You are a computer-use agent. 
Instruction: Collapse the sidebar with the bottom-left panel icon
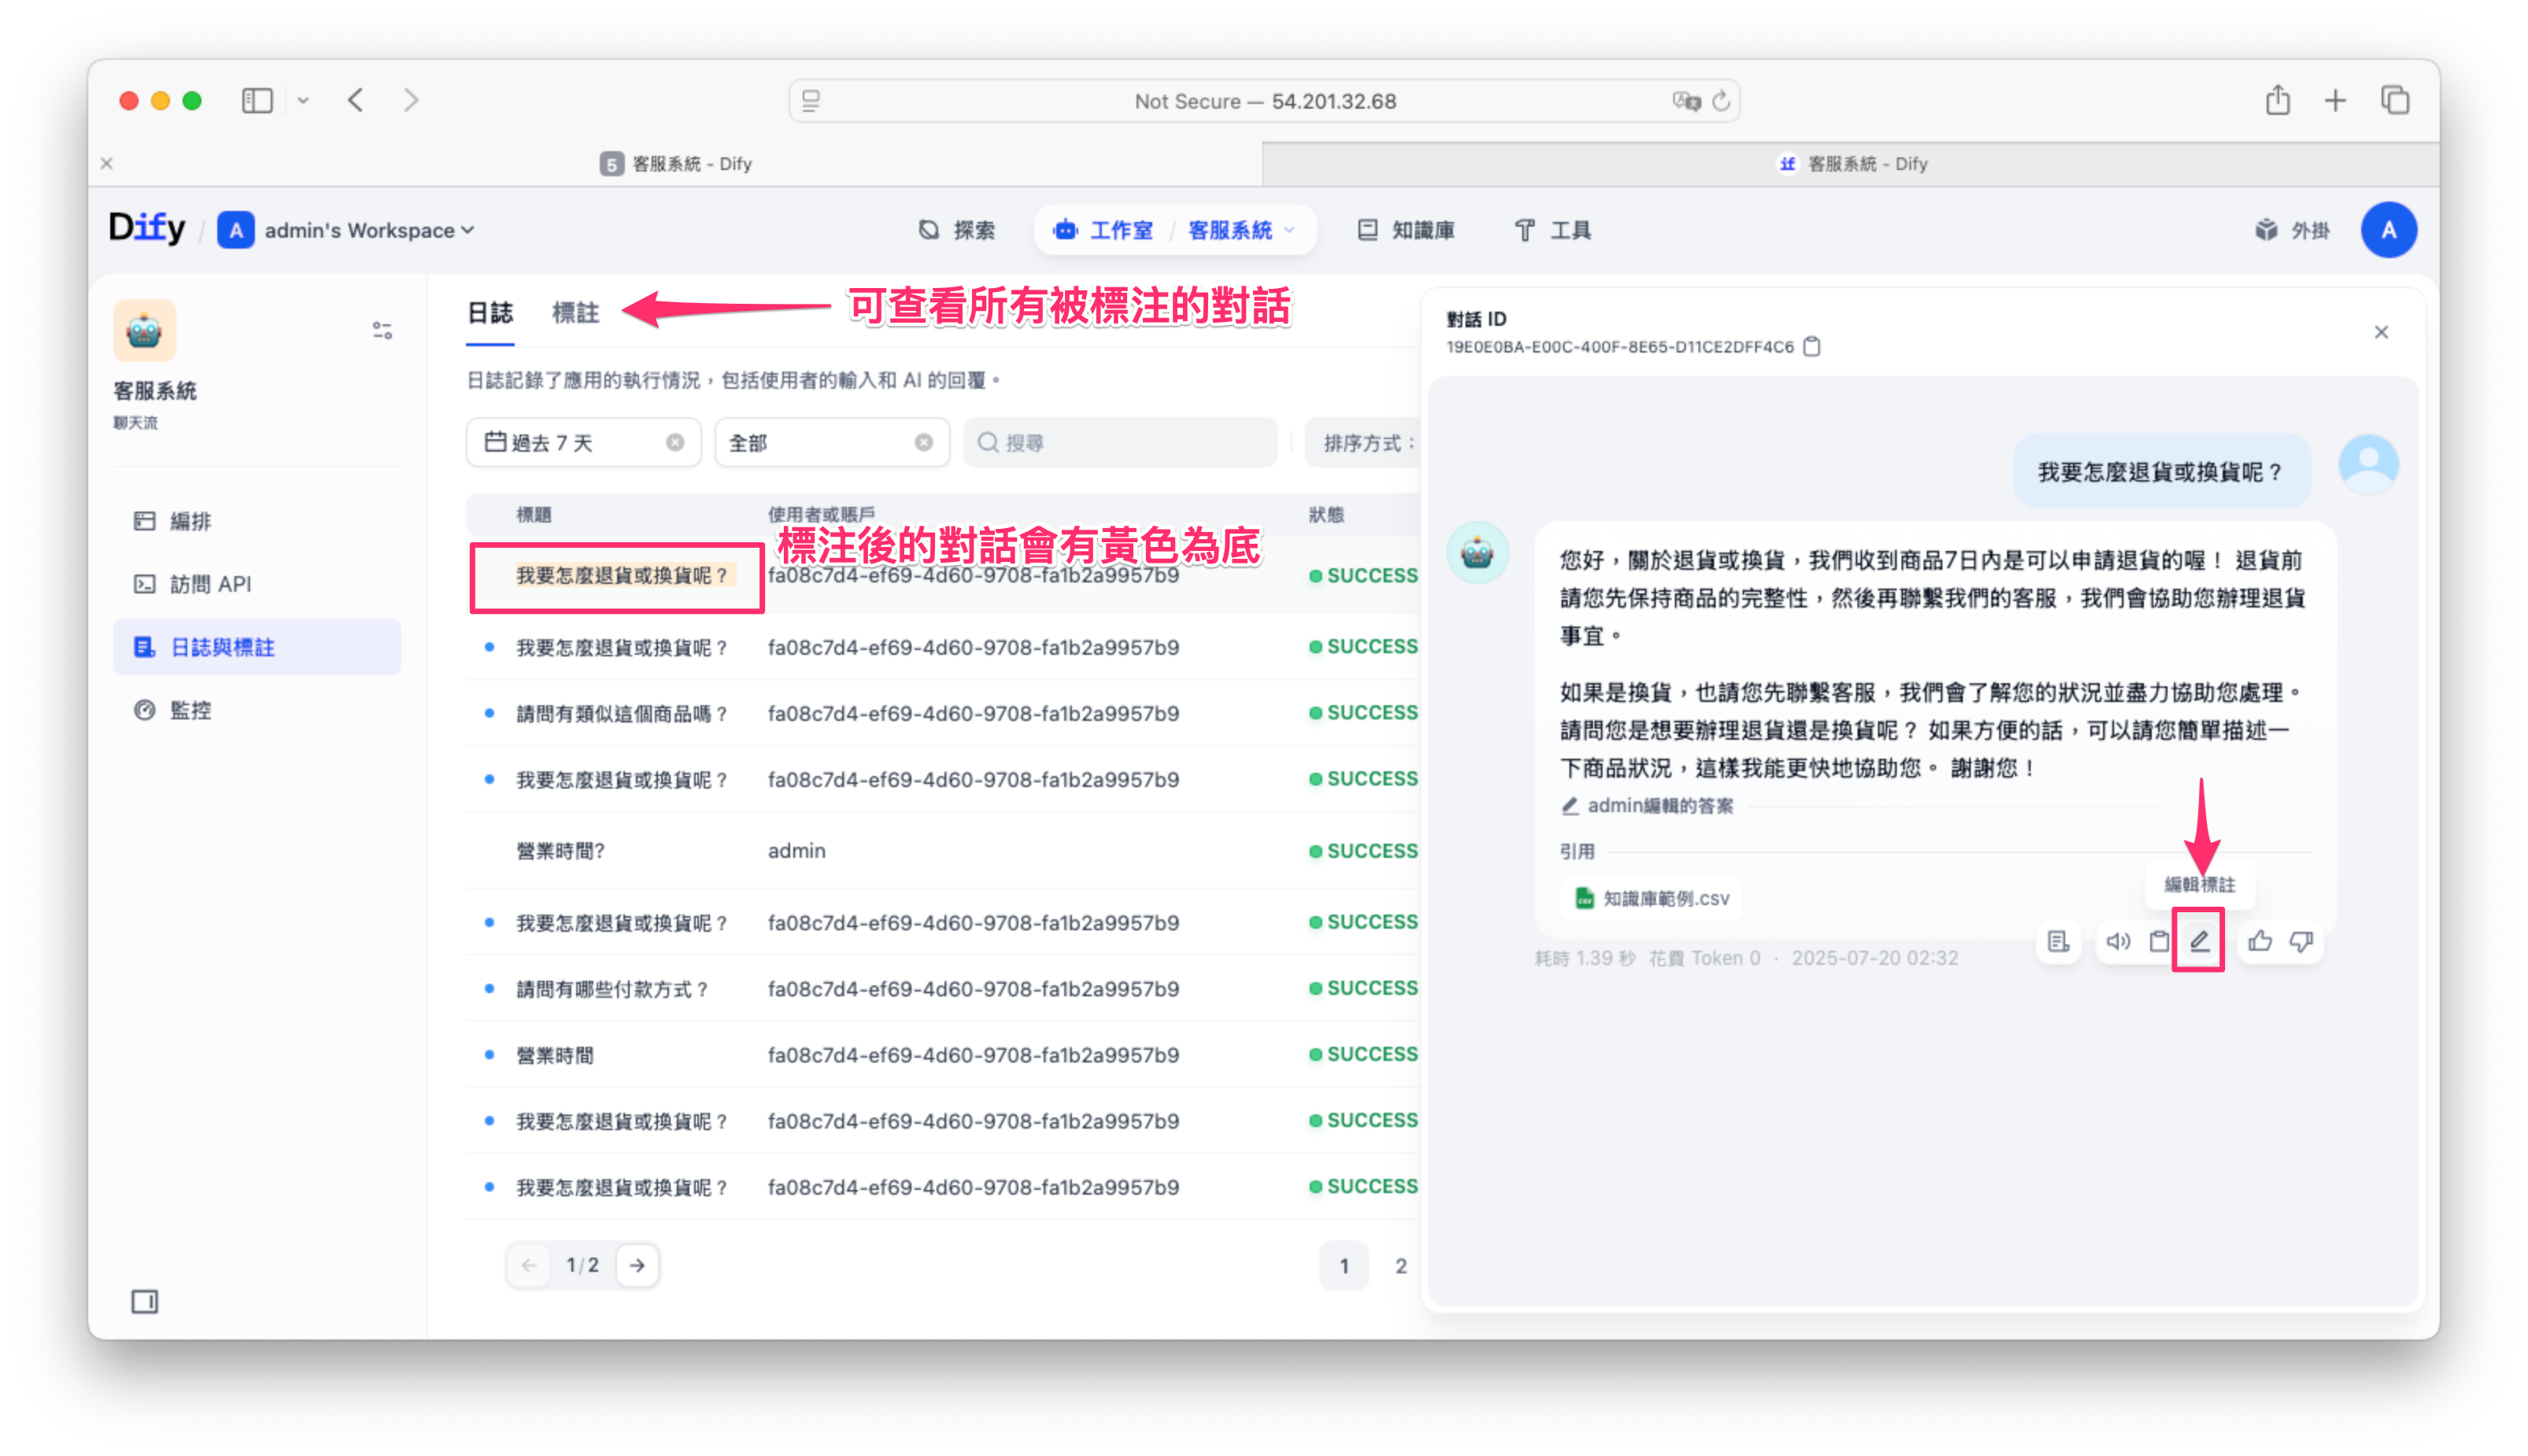coord(144,1301)
